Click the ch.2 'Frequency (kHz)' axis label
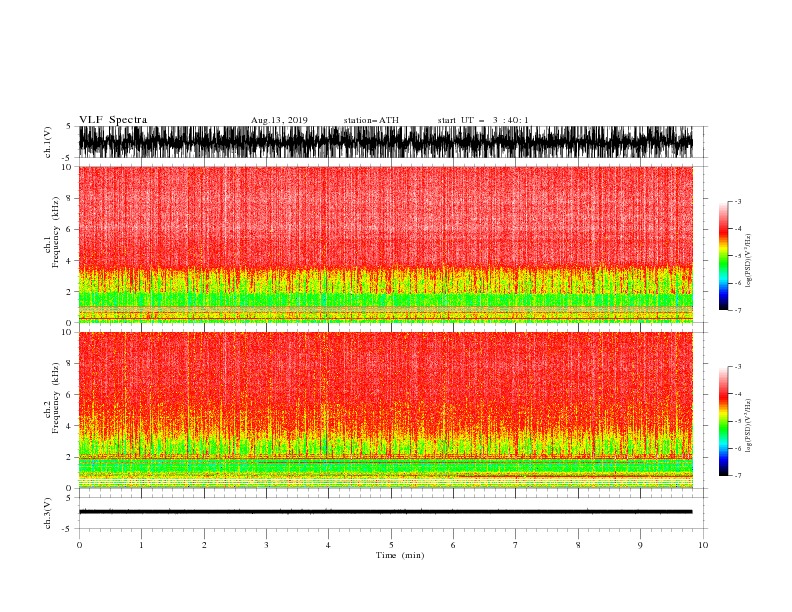 [55, 398]
